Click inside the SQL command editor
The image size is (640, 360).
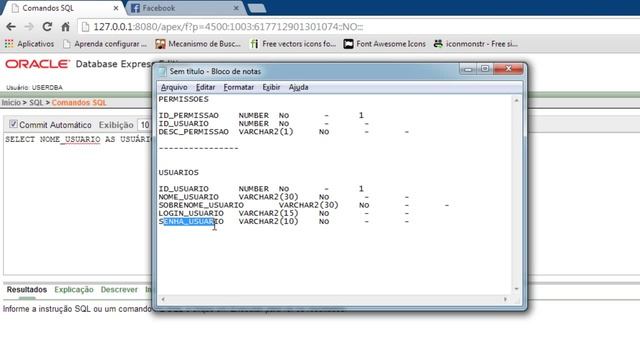point(78,204)
